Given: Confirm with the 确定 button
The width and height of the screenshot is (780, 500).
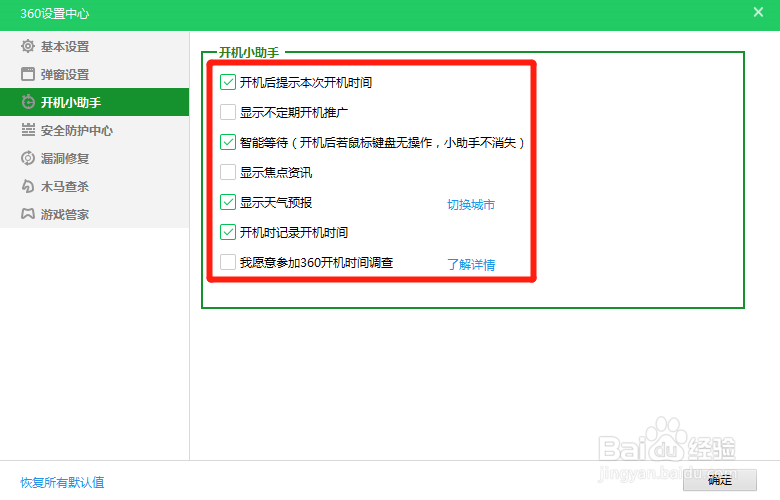Looking at the screenshot, I should pyautogui.click(x=720, y=480).
